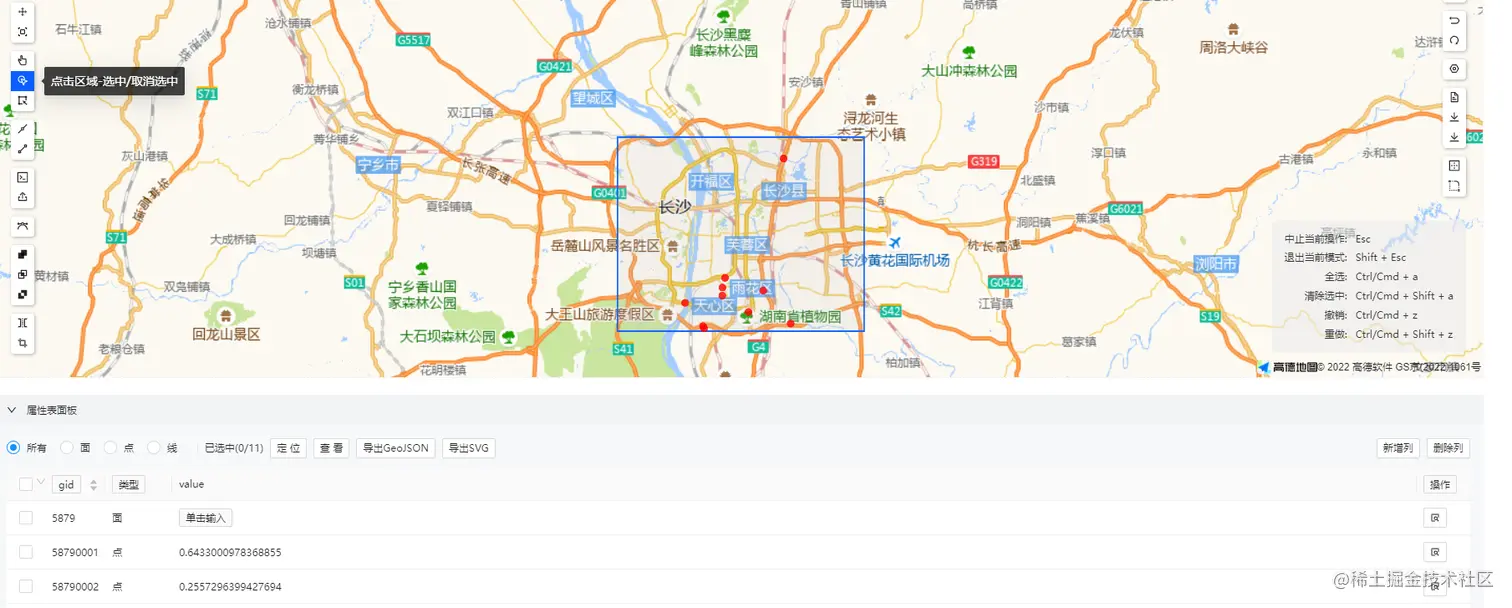This screenshot has height=608, width=1512.
Task: Open the console terminal icon
Action: [x=22, y=177]
